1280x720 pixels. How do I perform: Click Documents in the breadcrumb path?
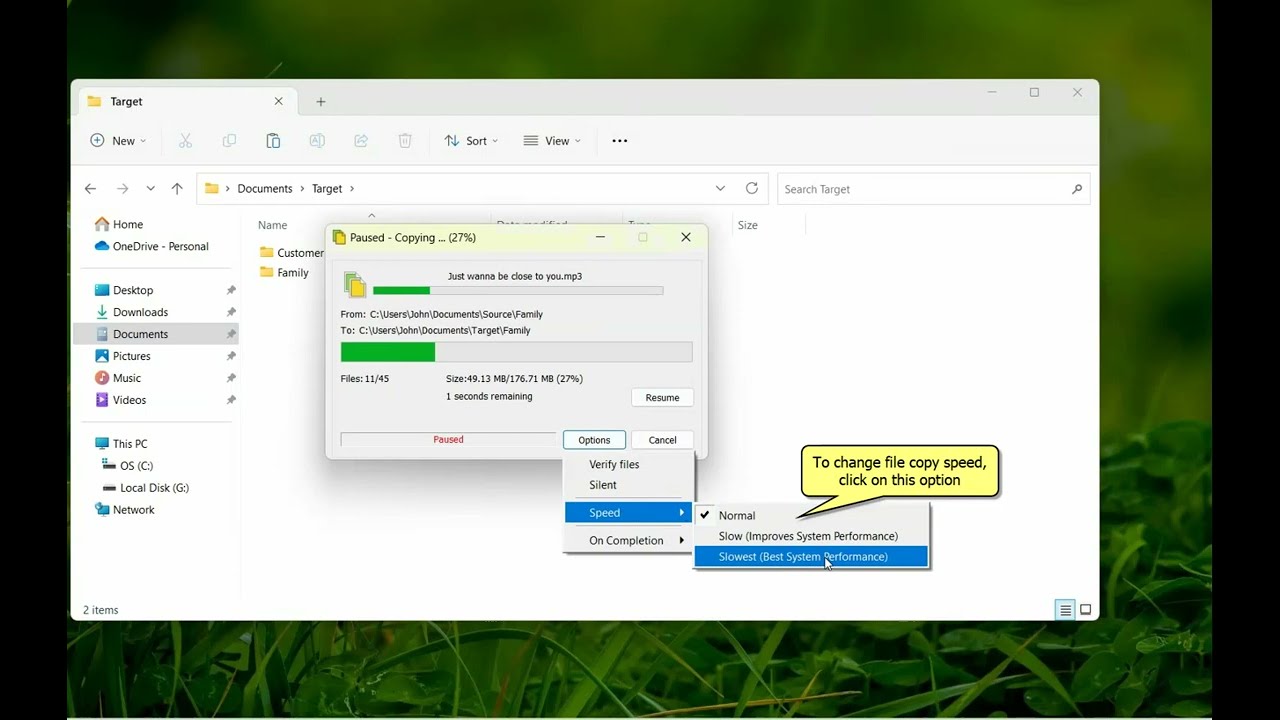coord(265,189)
